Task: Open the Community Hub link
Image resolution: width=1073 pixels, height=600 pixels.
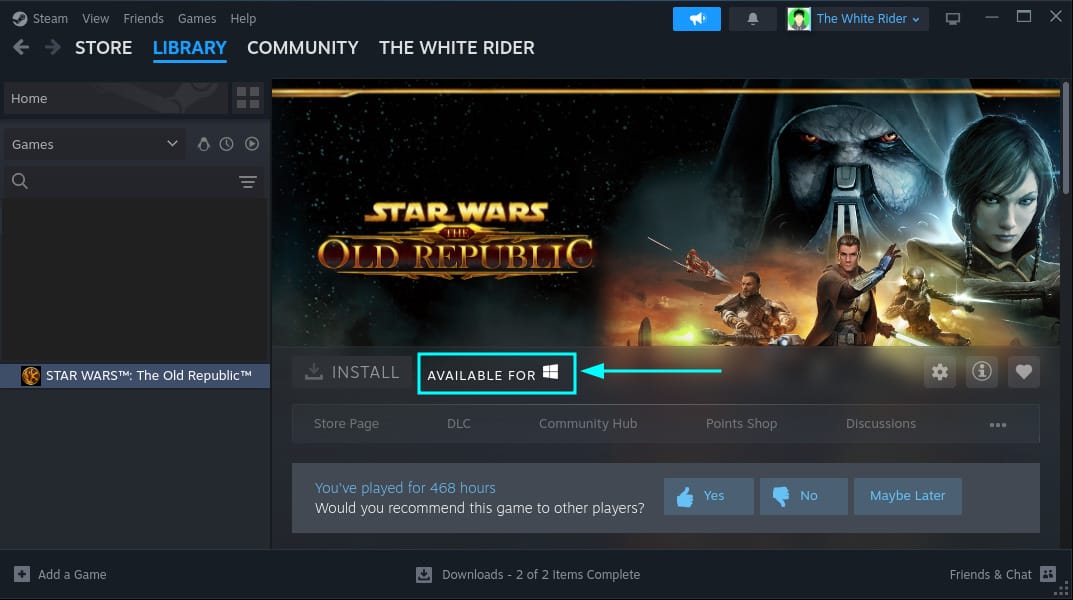Action: click(588, 423)
